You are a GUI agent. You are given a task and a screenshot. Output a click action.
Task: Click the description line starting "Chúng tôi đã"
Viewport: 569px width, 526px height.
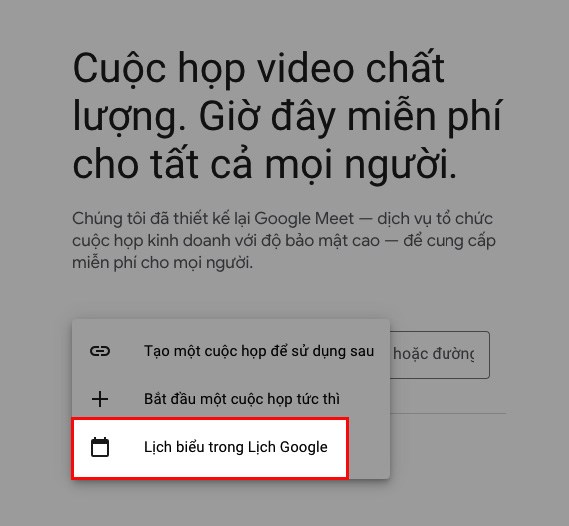[x=282, y=219]
